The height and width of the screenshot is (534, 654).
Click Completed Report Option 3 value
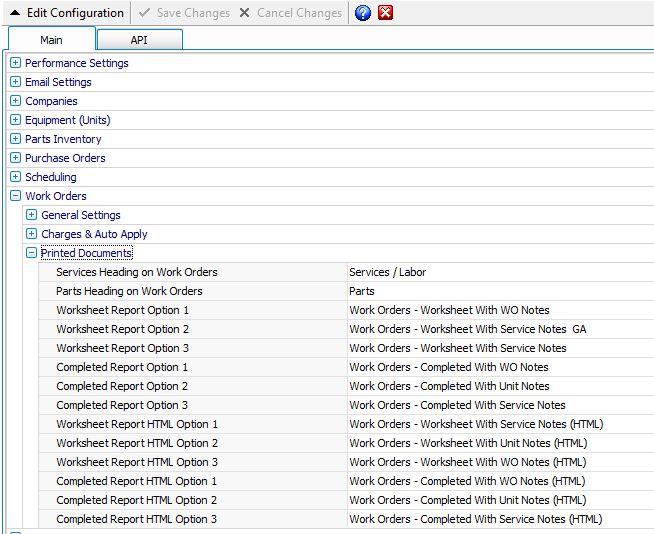click(457, 405)
